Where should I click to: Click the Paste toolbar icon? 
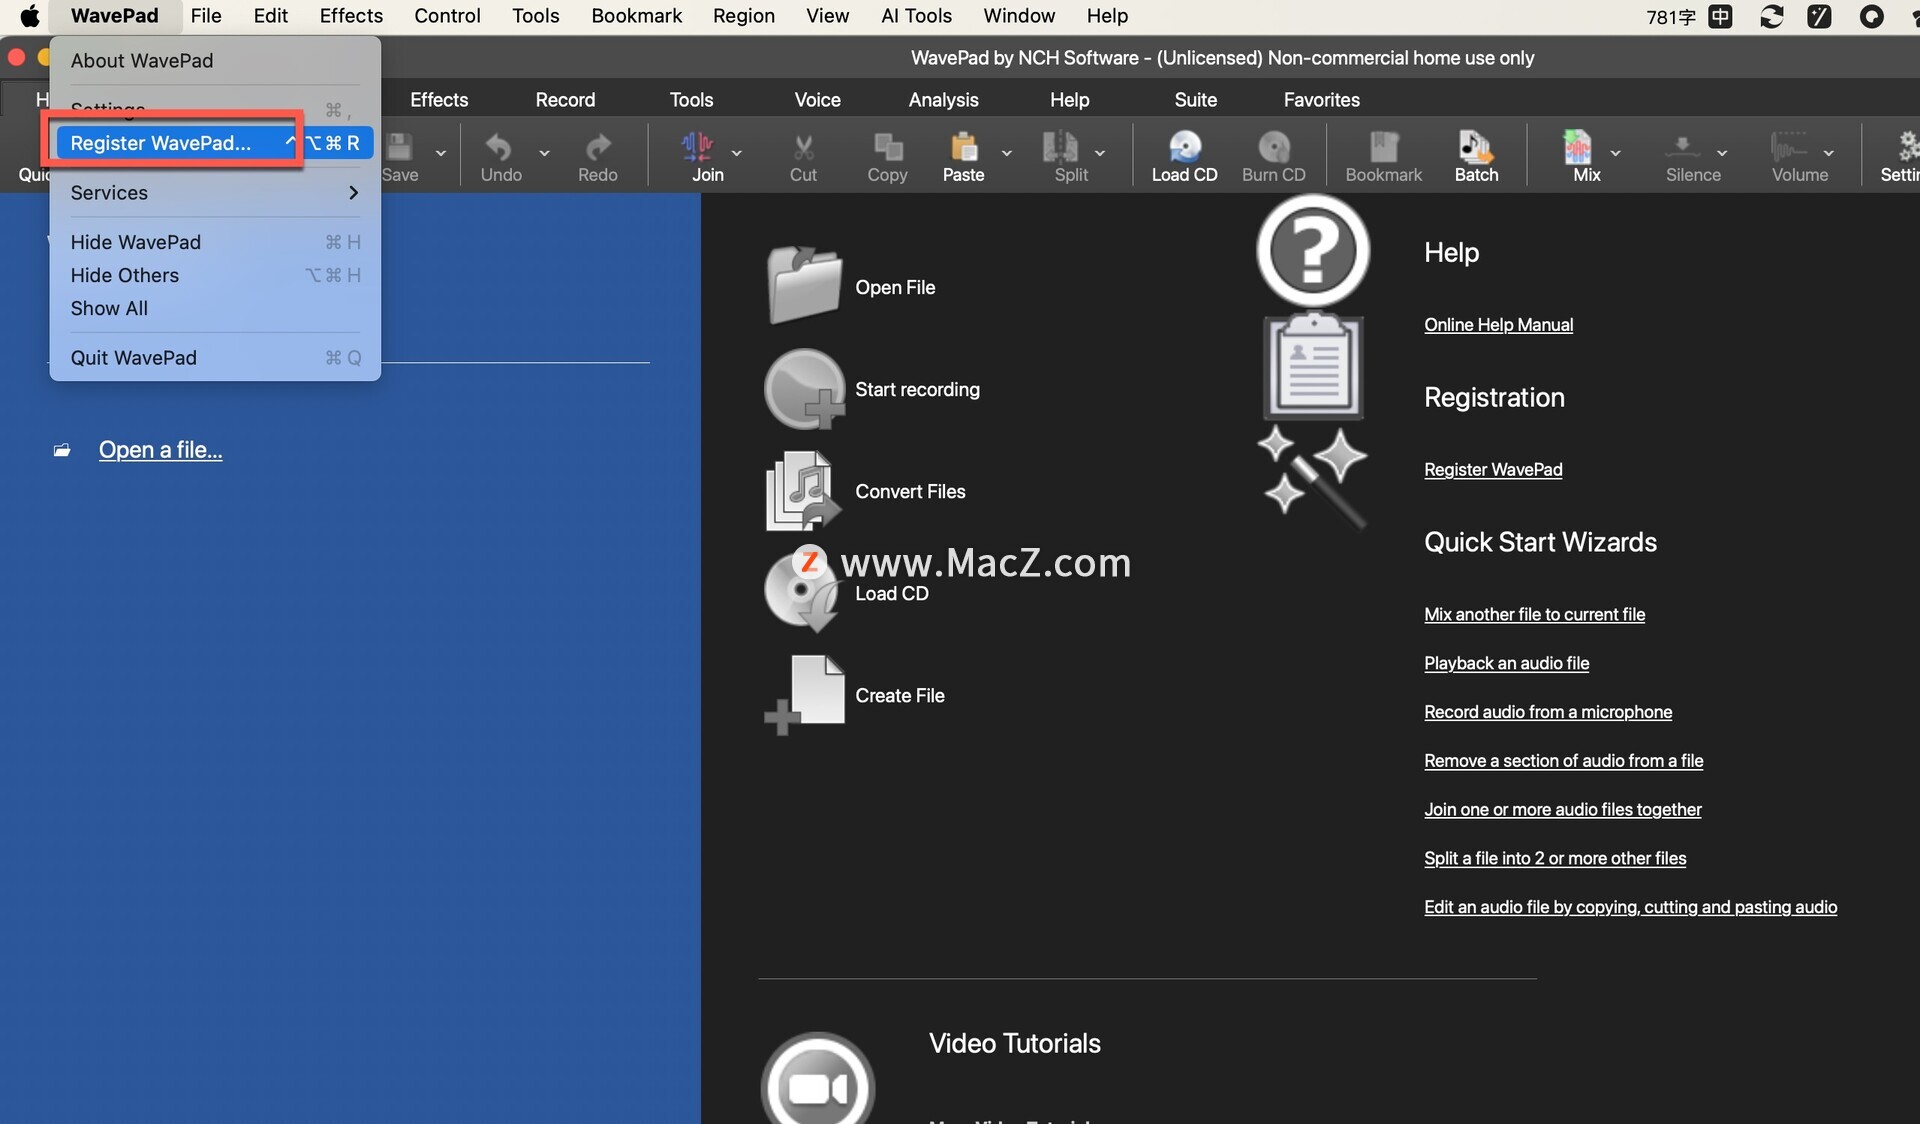click(x=964, y=148)
